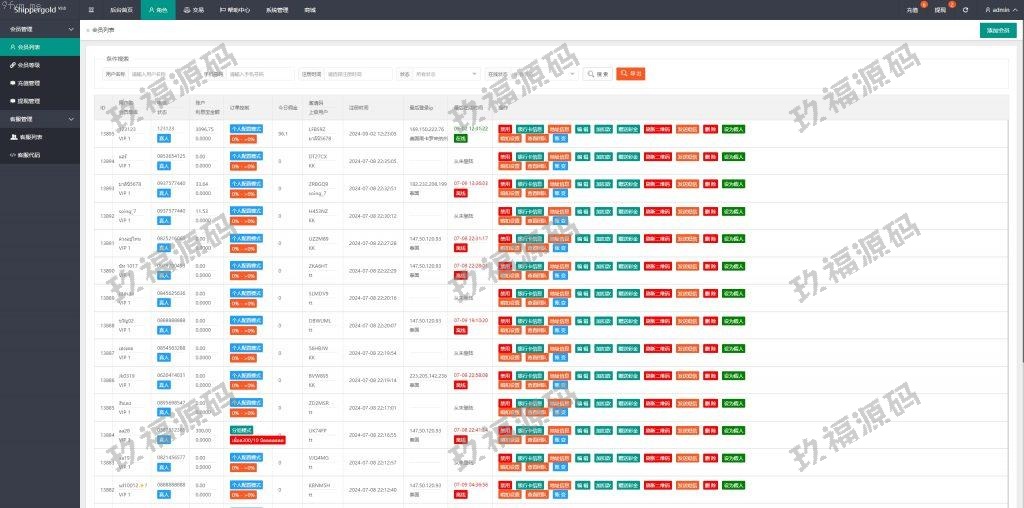
Task: Switch to the 交易 top tab
Action: pyautogui.click(x=194, y=9)
